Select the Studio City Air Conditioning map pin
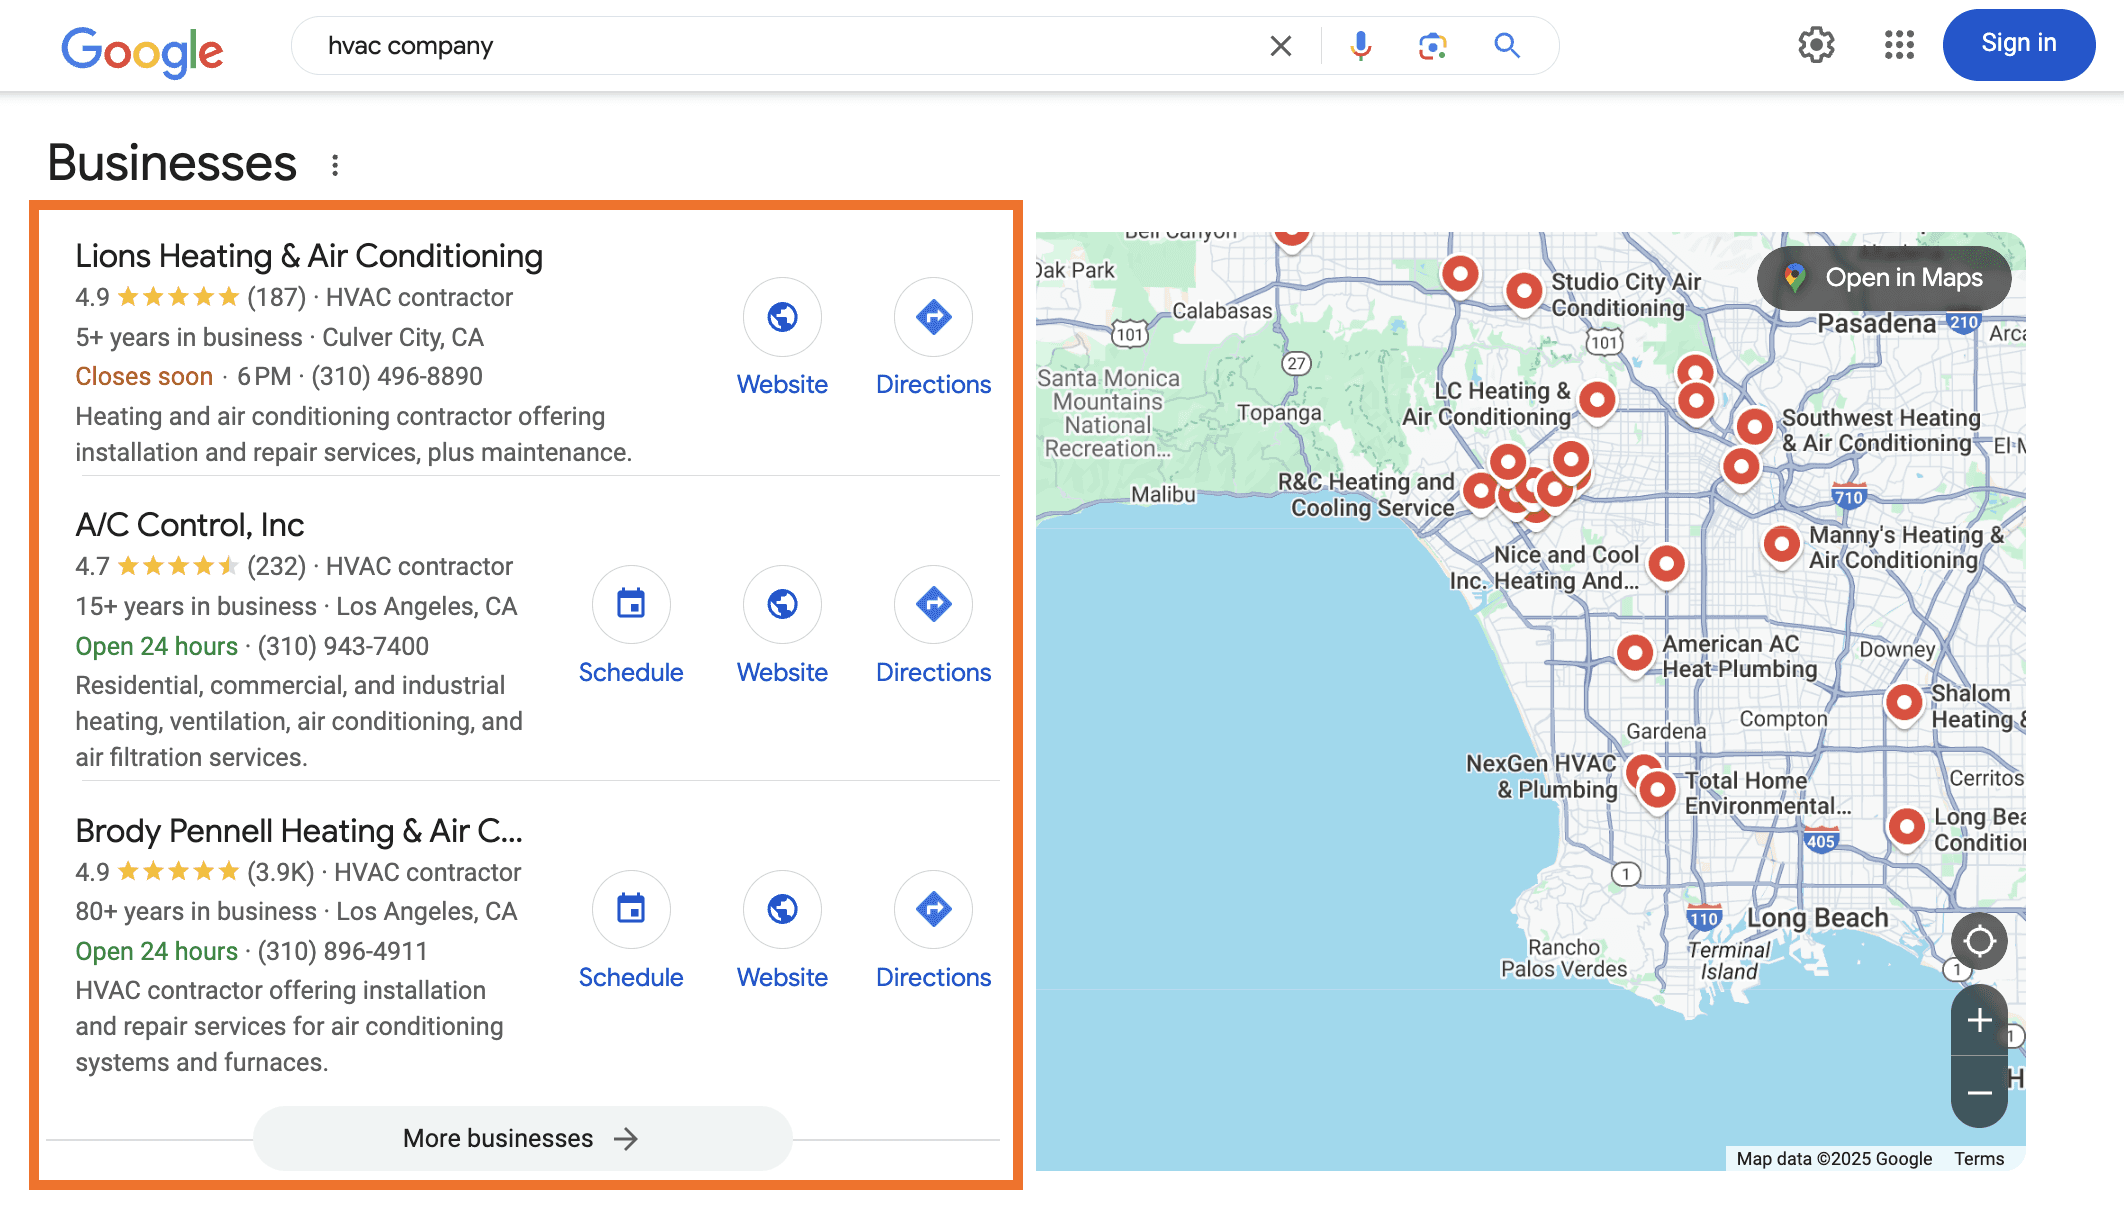2124x1222 pixels. pyautogui.click(x=1523, y=293)
